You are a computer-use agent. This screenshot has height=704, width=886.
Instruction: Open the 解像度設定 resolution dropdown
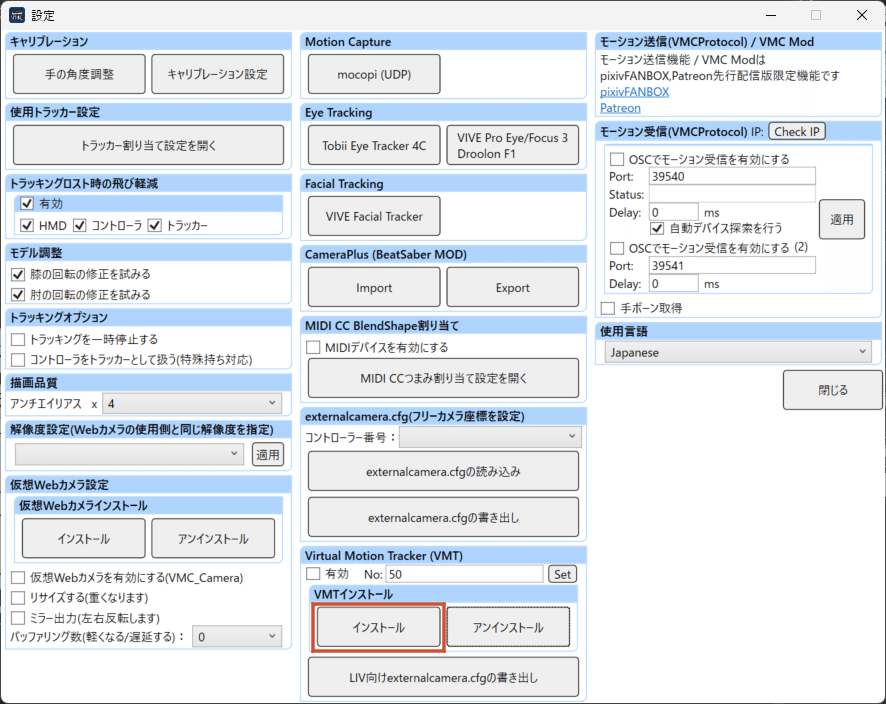click(129, 454)
